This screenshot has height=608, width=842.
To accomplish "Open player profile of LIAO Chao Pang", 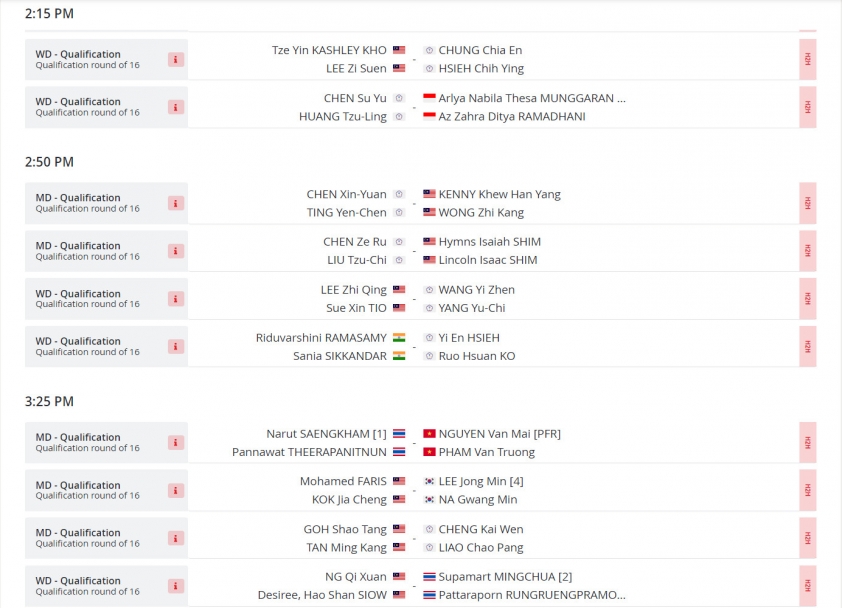I will (481, 548).
